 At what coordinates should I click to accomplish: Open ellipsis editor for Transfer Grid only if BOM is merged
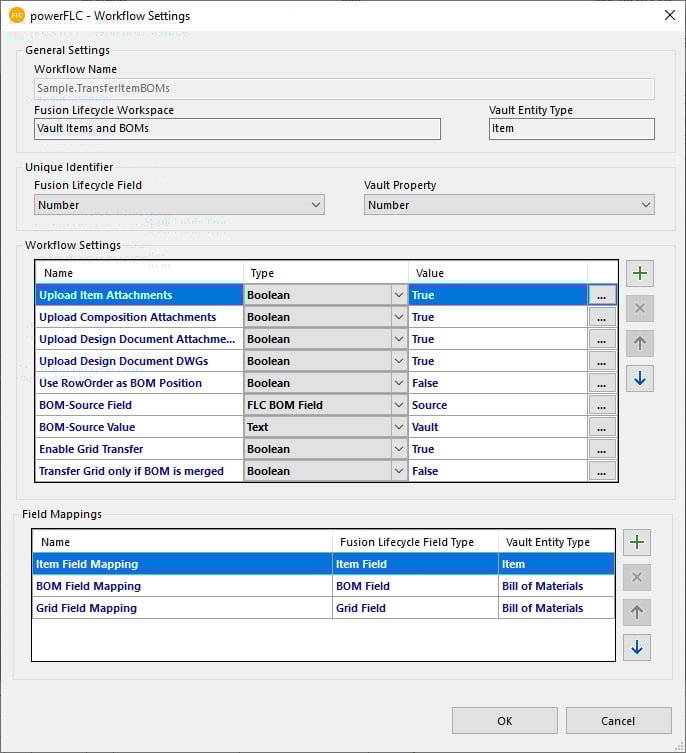pos(601,472)
